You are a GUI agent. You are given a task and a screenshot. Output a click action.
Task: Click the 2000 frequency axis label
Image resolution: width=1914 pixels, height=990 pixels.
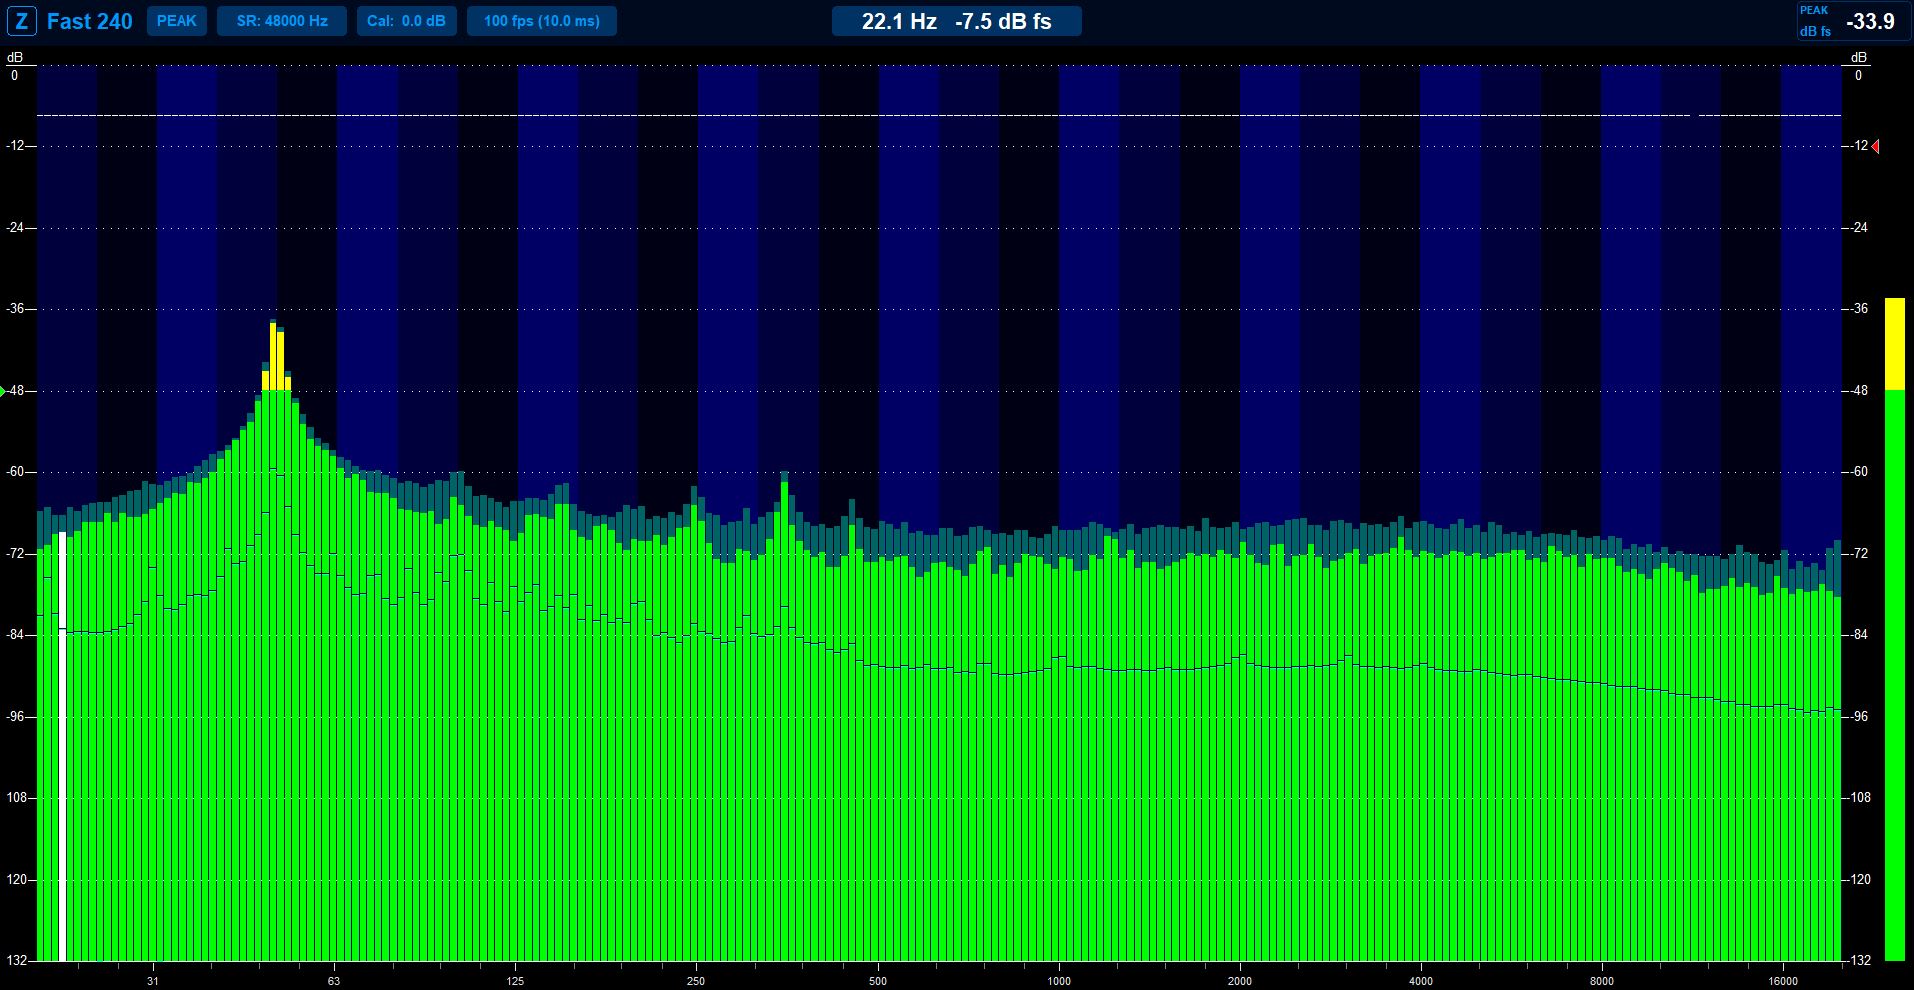click(x=1240, y=981)
